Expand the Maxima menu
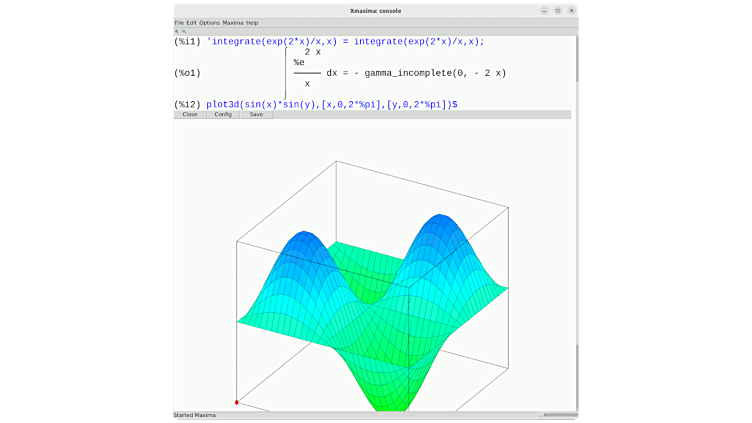This screenshot has height=423, width=752. (x=233, y=22)
